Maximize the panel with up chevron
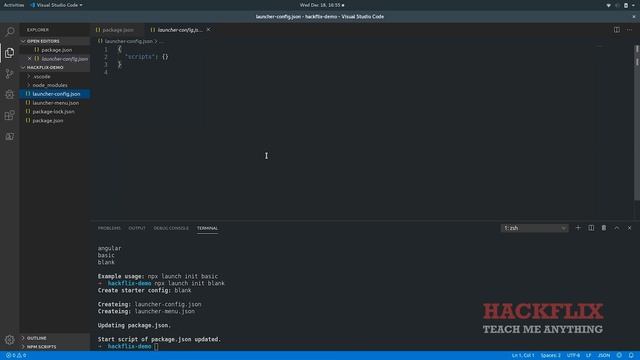Image resolution: width=640 pixels, height=360 pixels. (x=617, y=228)
